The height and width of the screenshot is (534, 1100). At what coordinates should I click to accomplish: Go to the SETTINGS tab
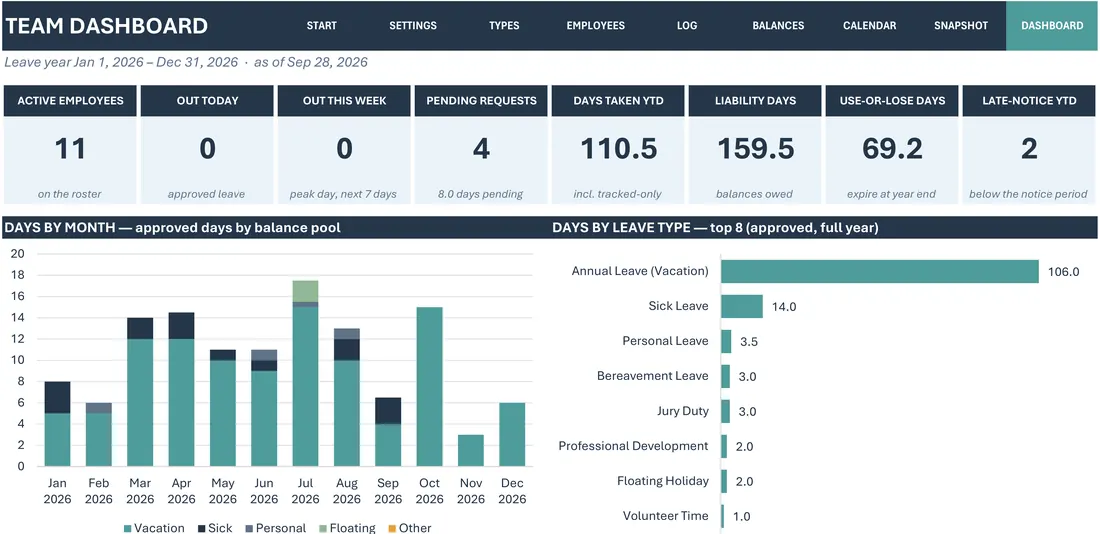[x=412, y=25]
